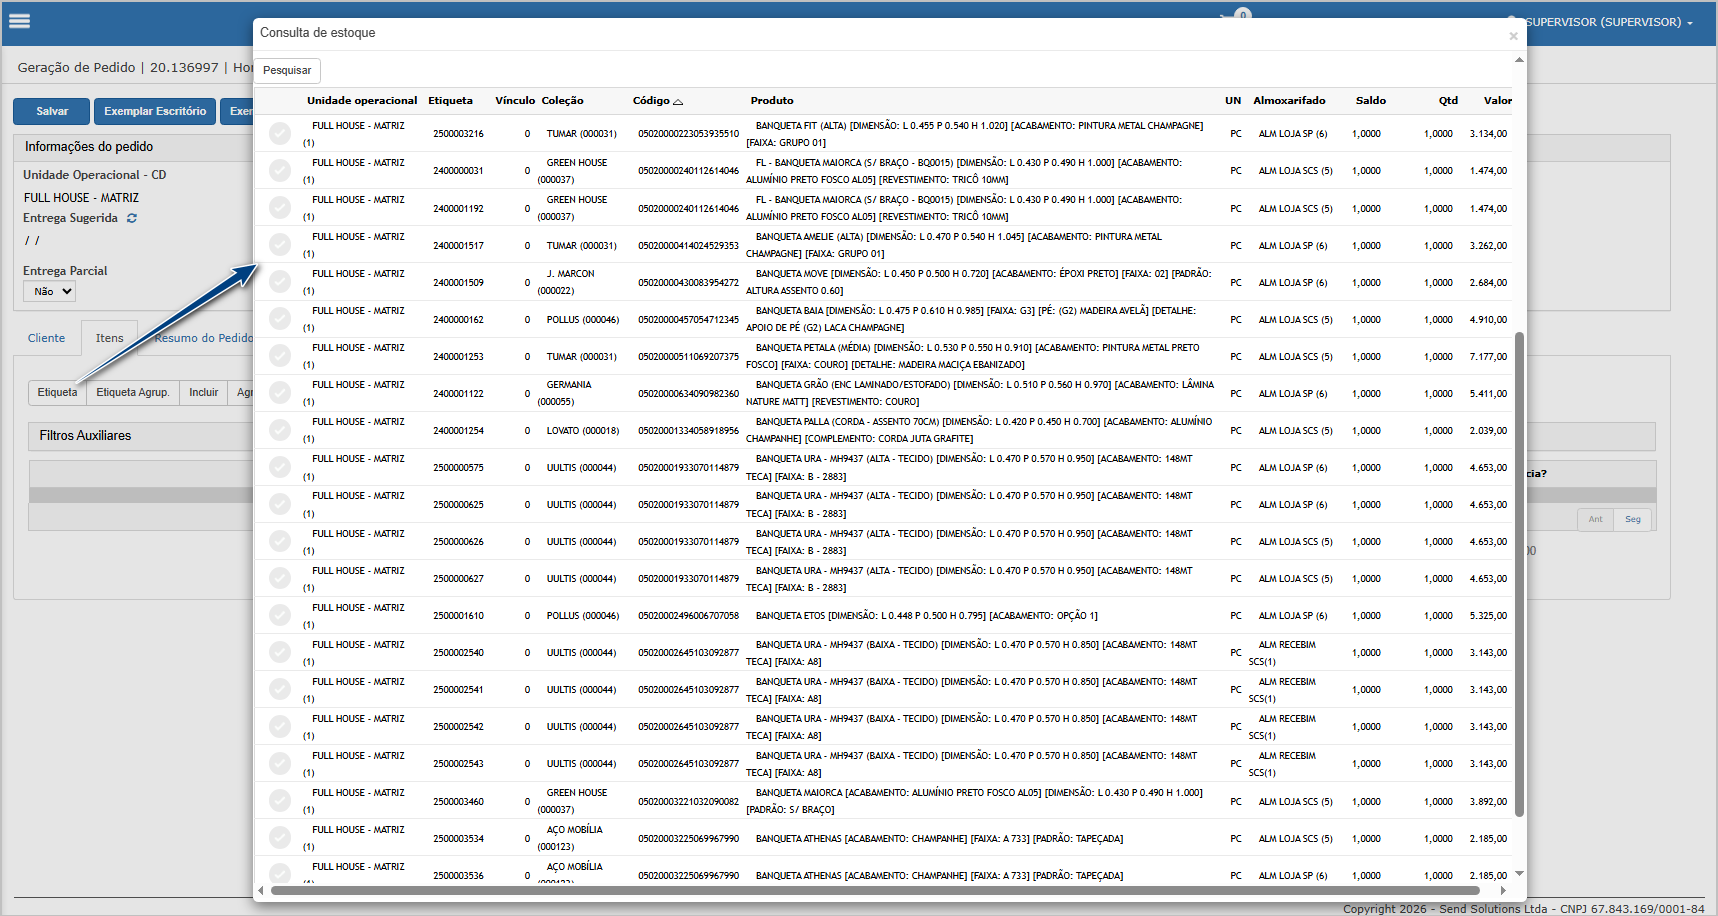Sort by the Valor column header
Image resolution: width=1718 pixels, height=916 pixels.
tap(1498, 101)
